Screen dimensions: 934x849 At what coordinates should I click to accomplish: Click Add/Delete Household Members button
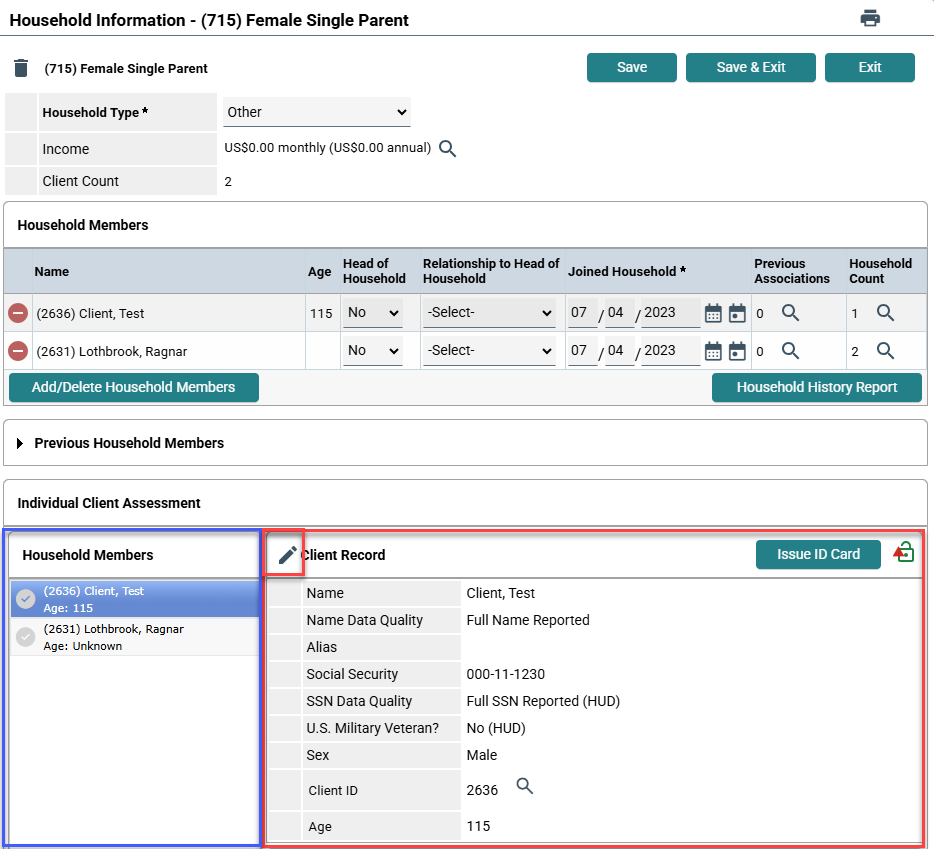(x=133, y=387)
